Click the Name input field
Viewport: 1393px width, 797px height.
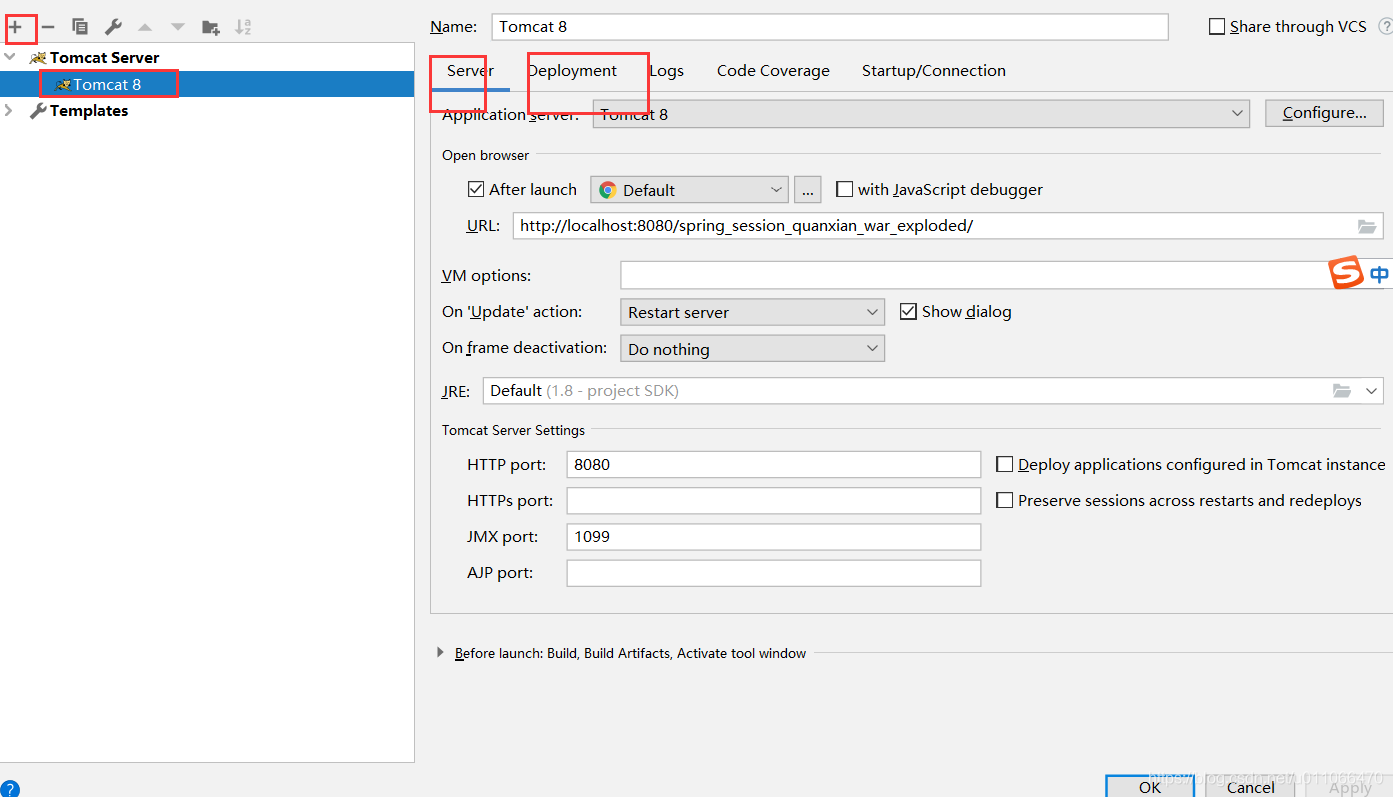click(830, 27)
